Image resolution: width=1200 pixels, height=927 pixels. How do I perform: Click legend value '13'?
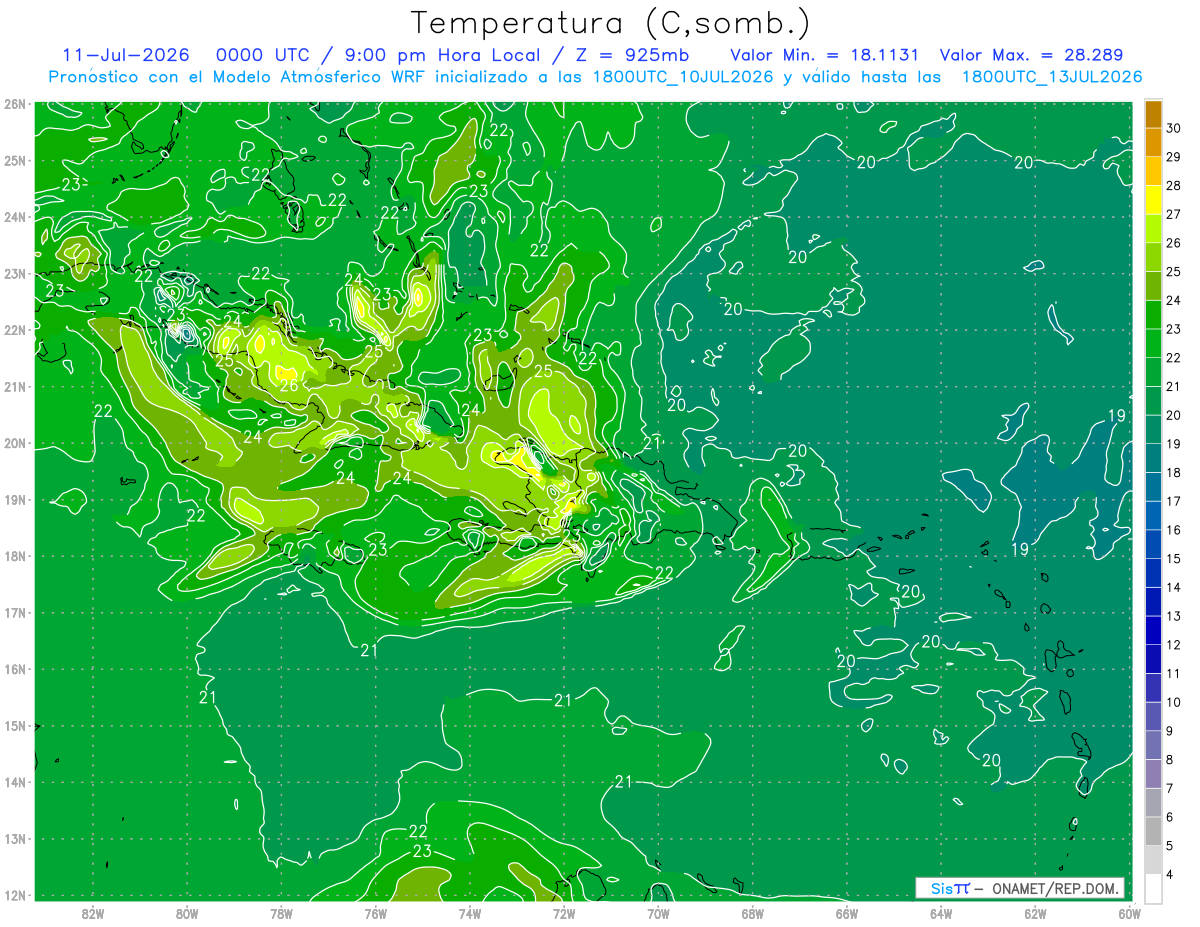[x=1175, y=617]
